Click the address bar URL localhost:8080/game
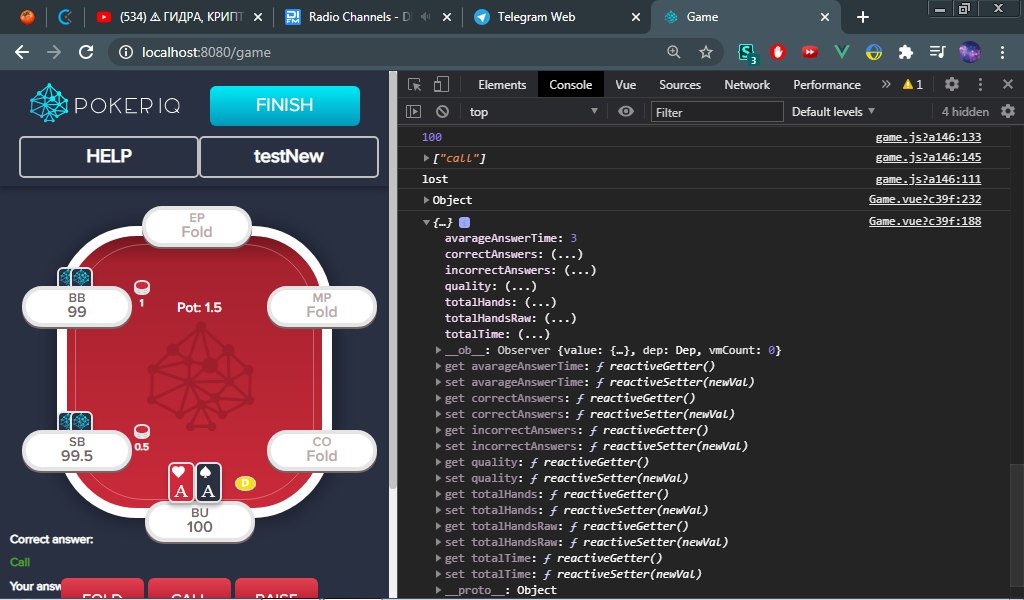The width and height of the screenshot is (1024, 600). tap(206, 52)
